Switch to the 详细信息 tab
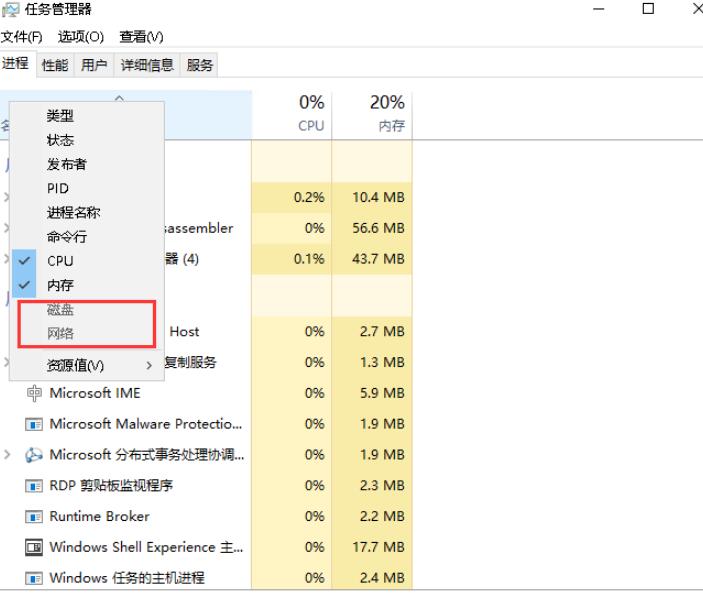 pyautogui.click(x=147, y=65)
